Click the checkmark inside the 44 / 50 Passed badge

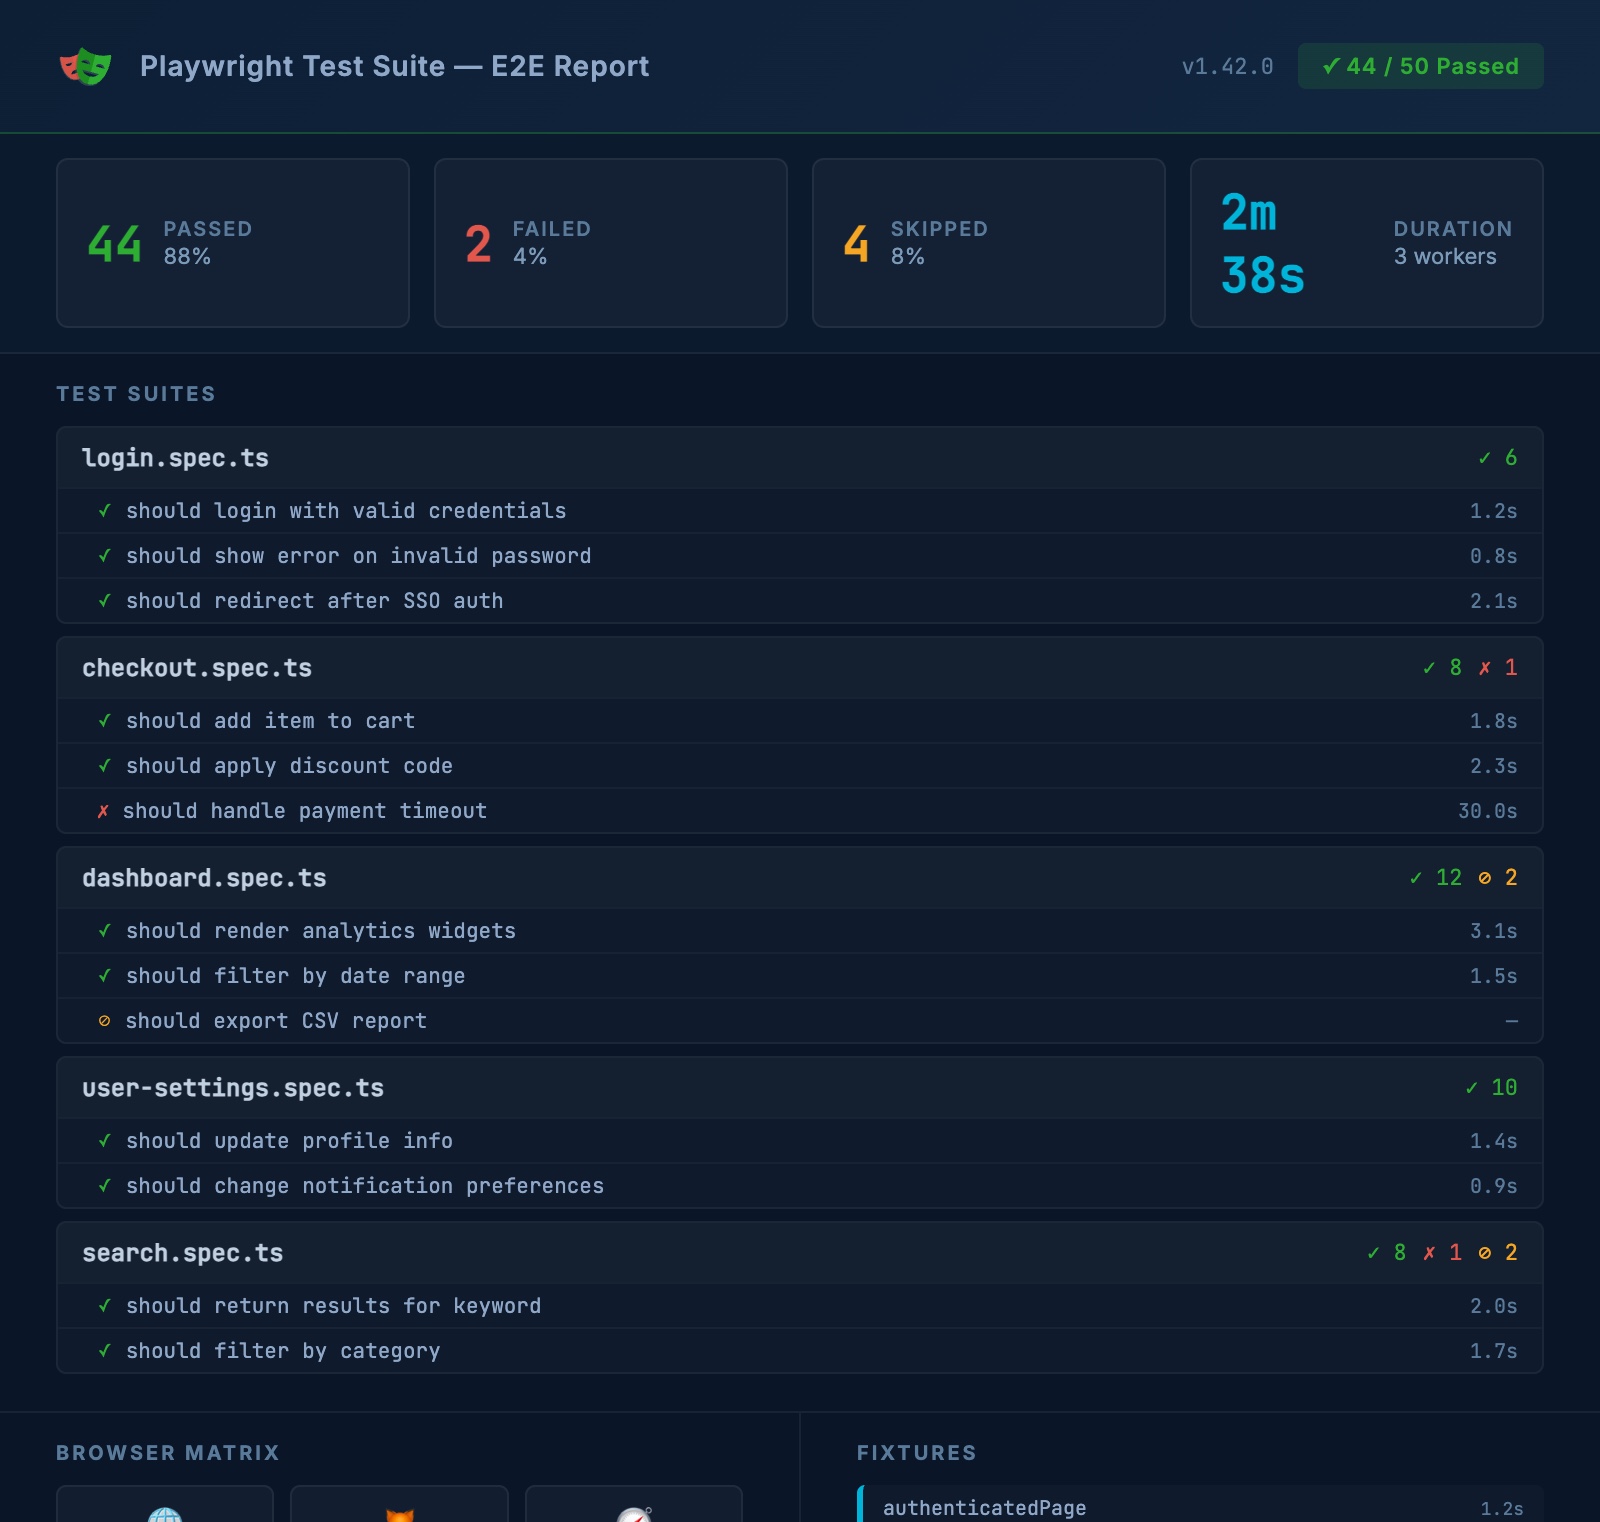pyautogui.click(x=1330, y=66)
